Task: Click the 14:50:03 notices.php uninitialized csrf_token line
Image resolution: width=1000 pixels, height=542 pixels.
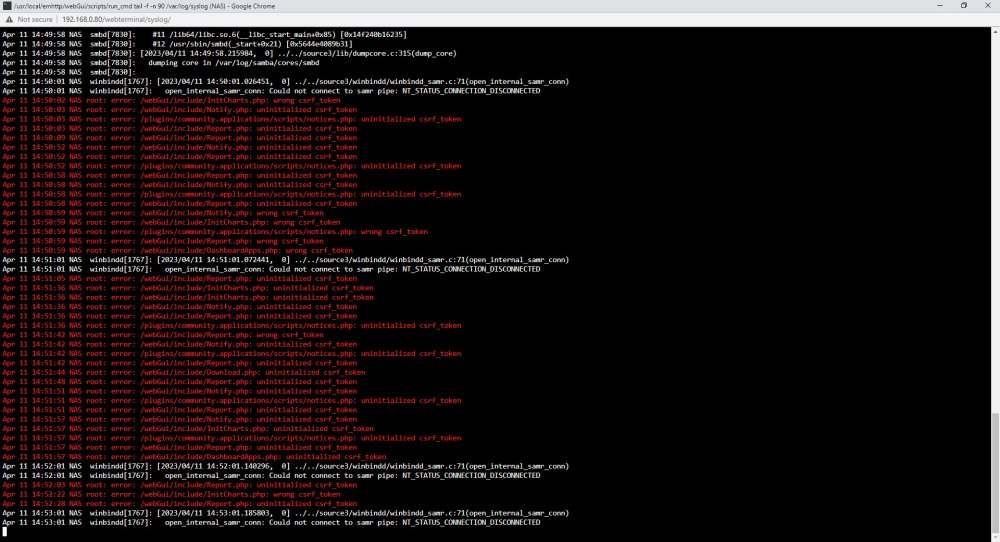Action: pyautogui.click(x=232, y=119)
